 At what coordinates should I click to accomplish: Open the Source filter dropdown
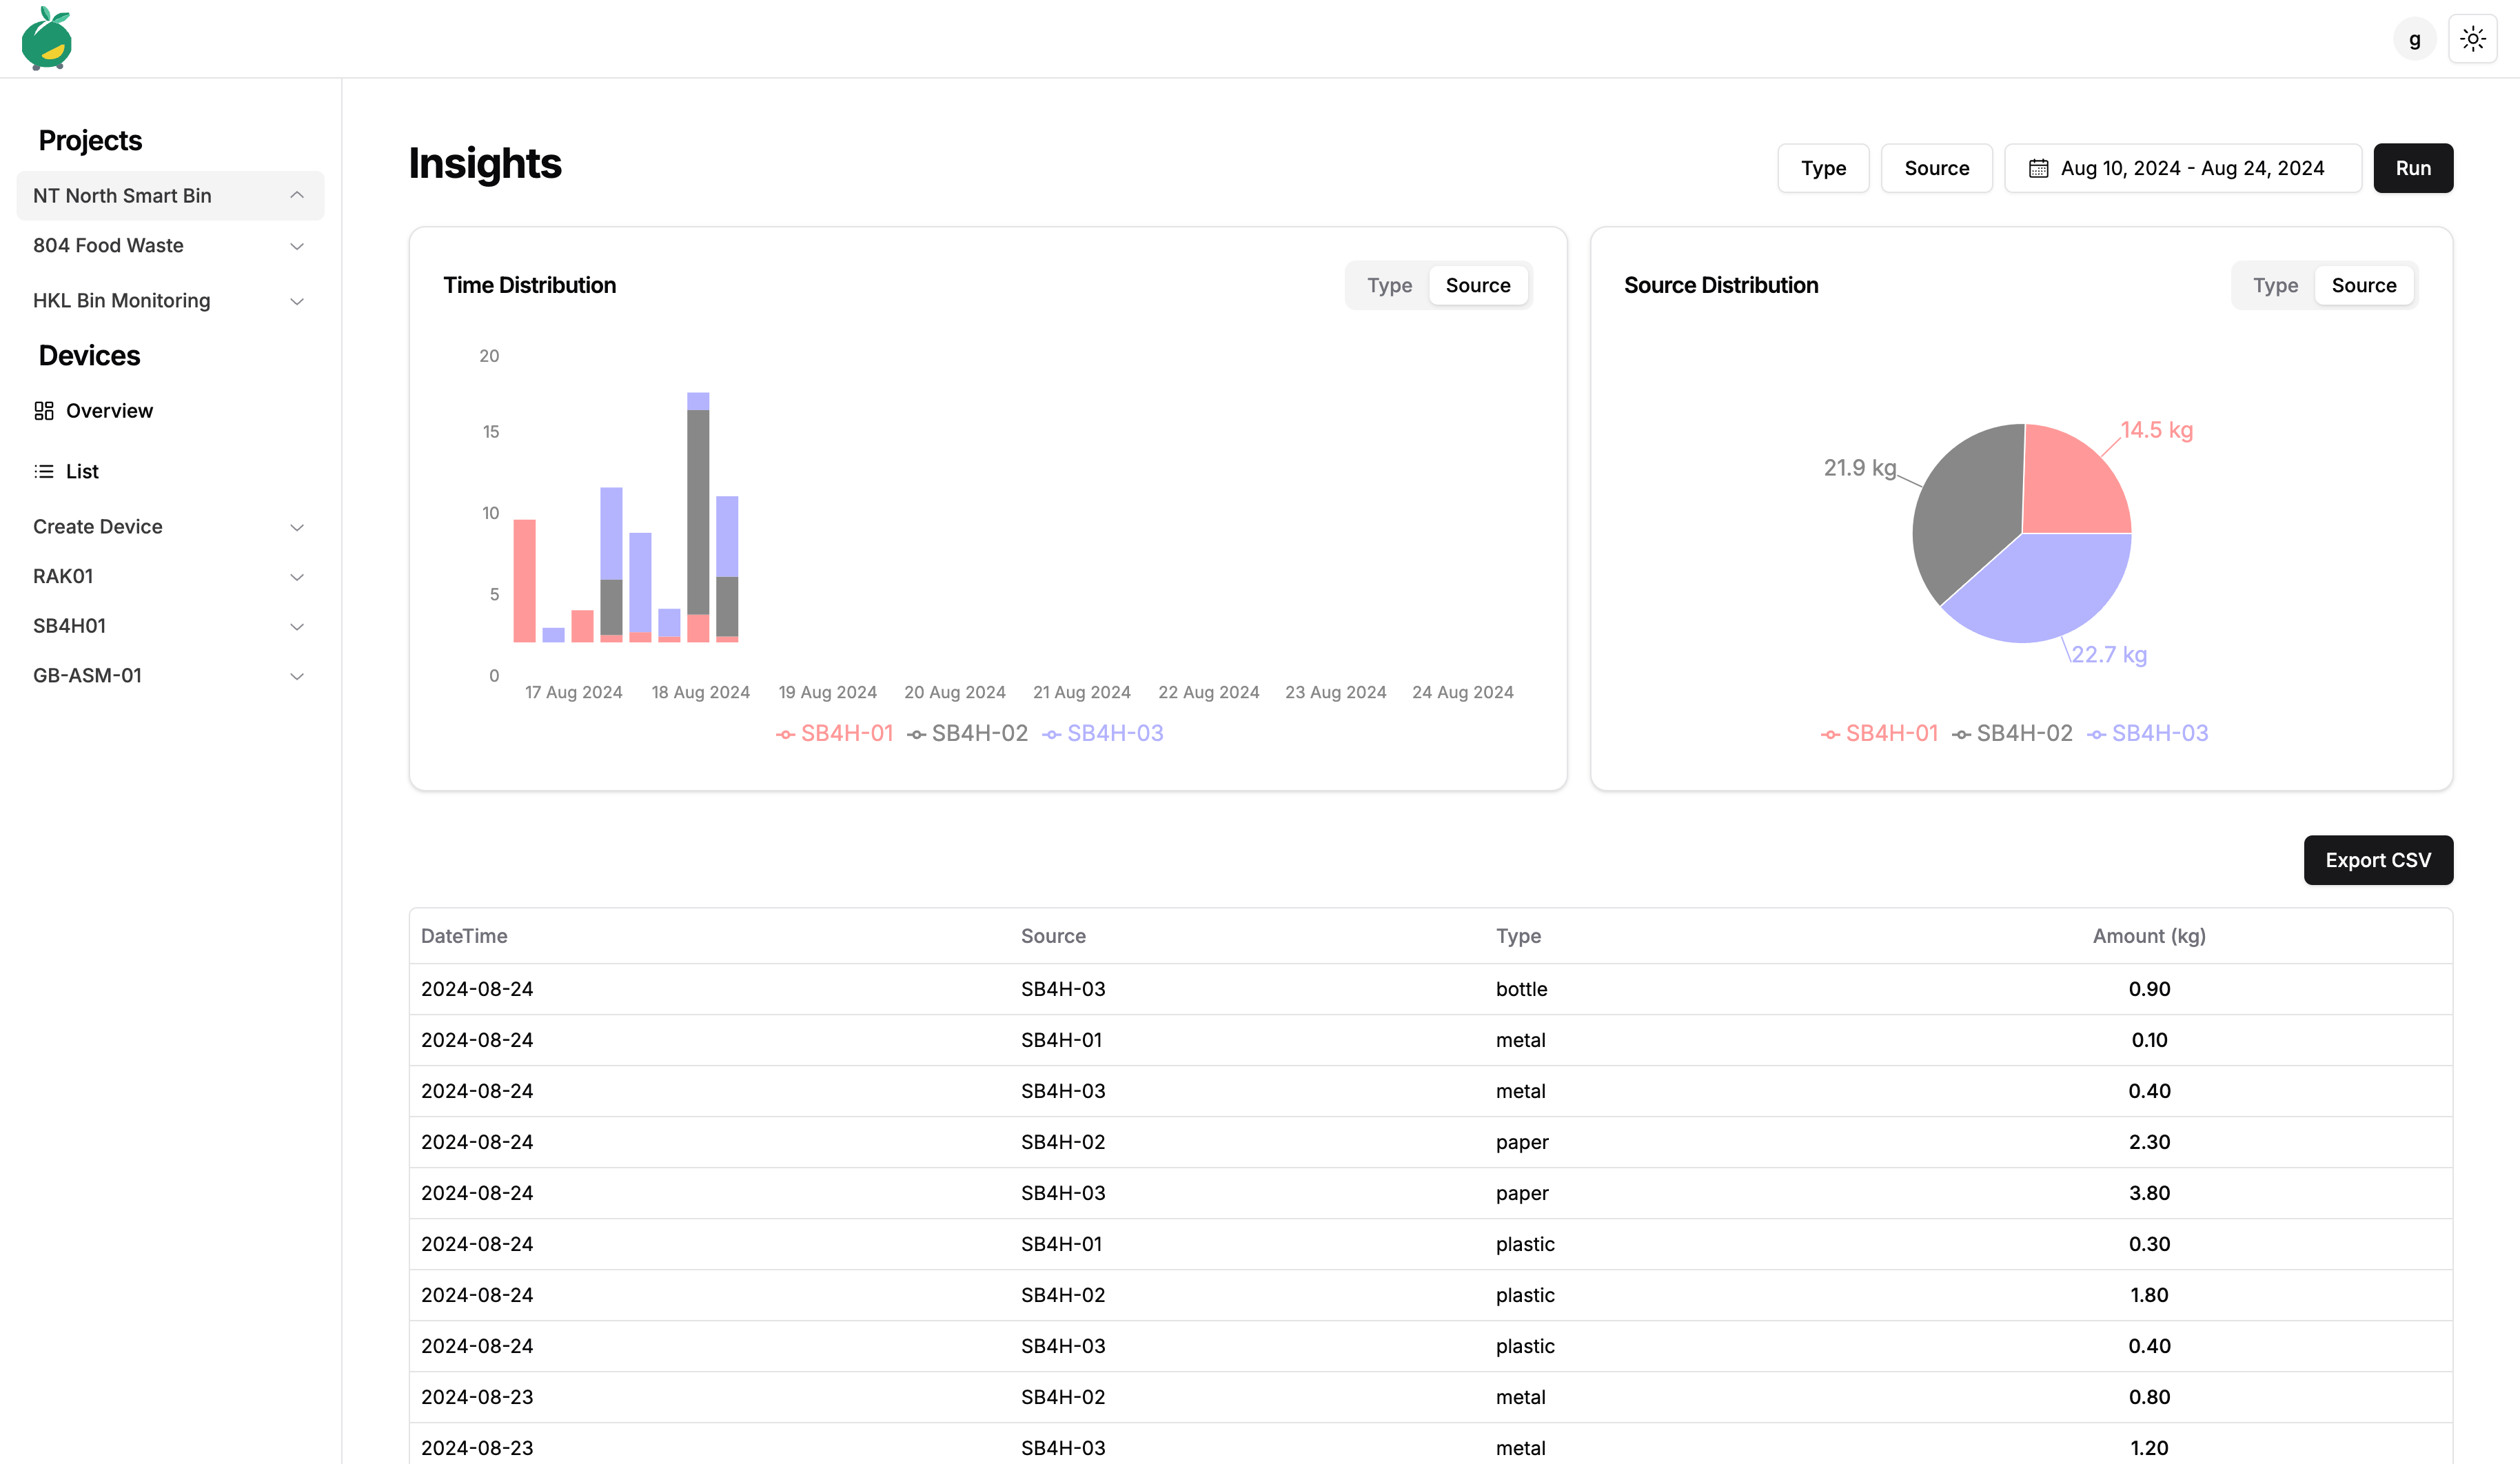pyautogui.click(x=1936, y=168)
